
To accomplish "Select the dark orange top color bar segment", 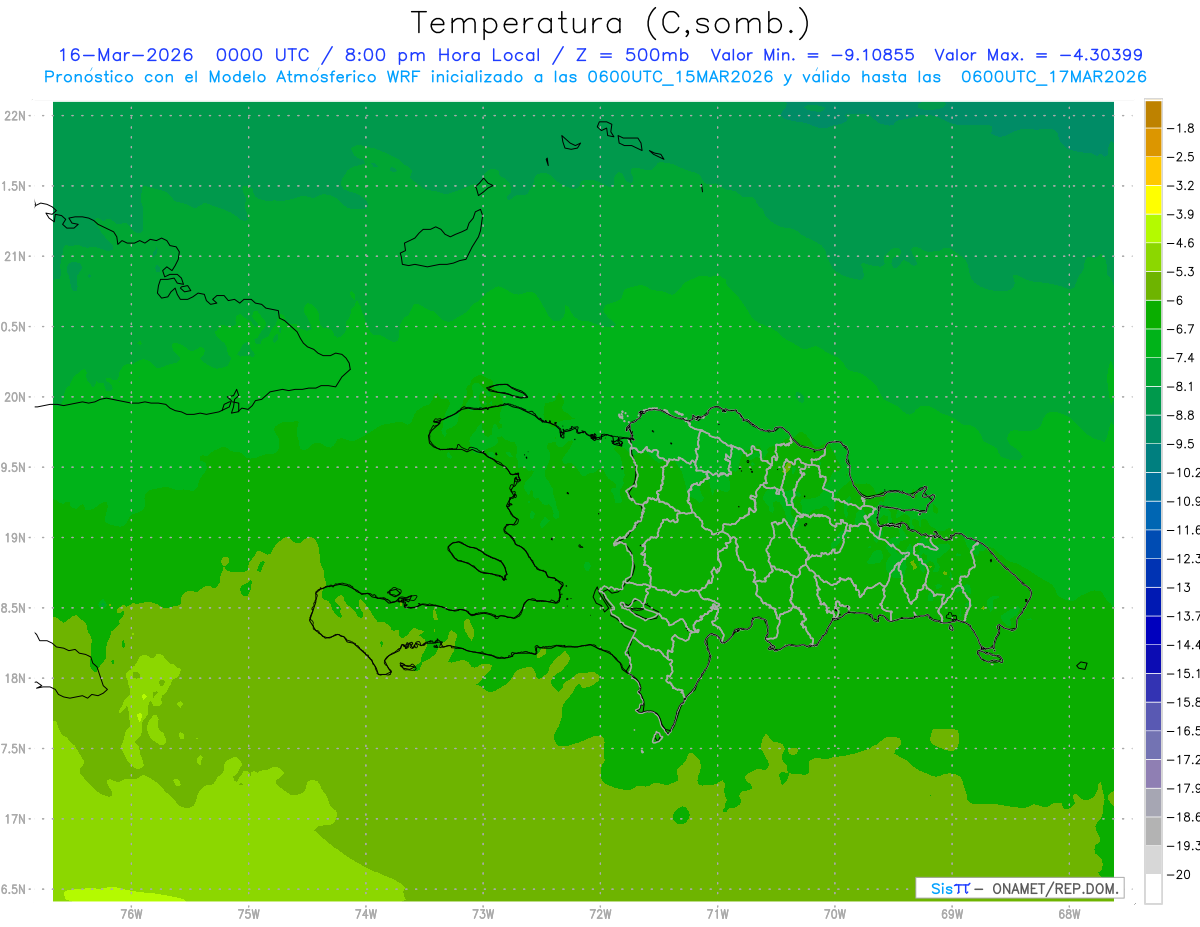I will tap(1153, 114).
